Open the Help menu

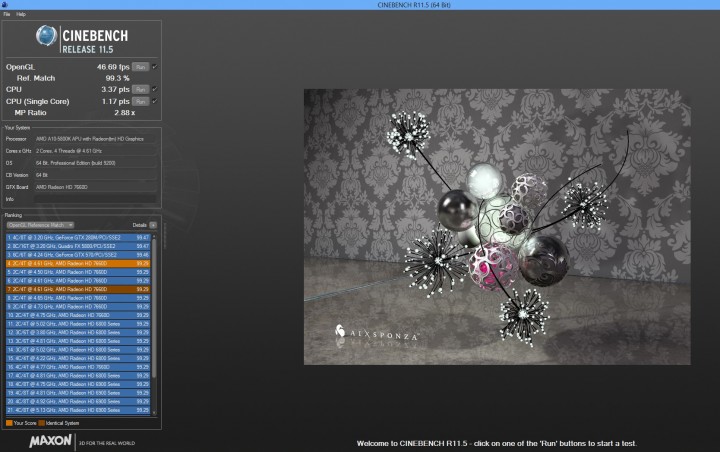[21, 15]
